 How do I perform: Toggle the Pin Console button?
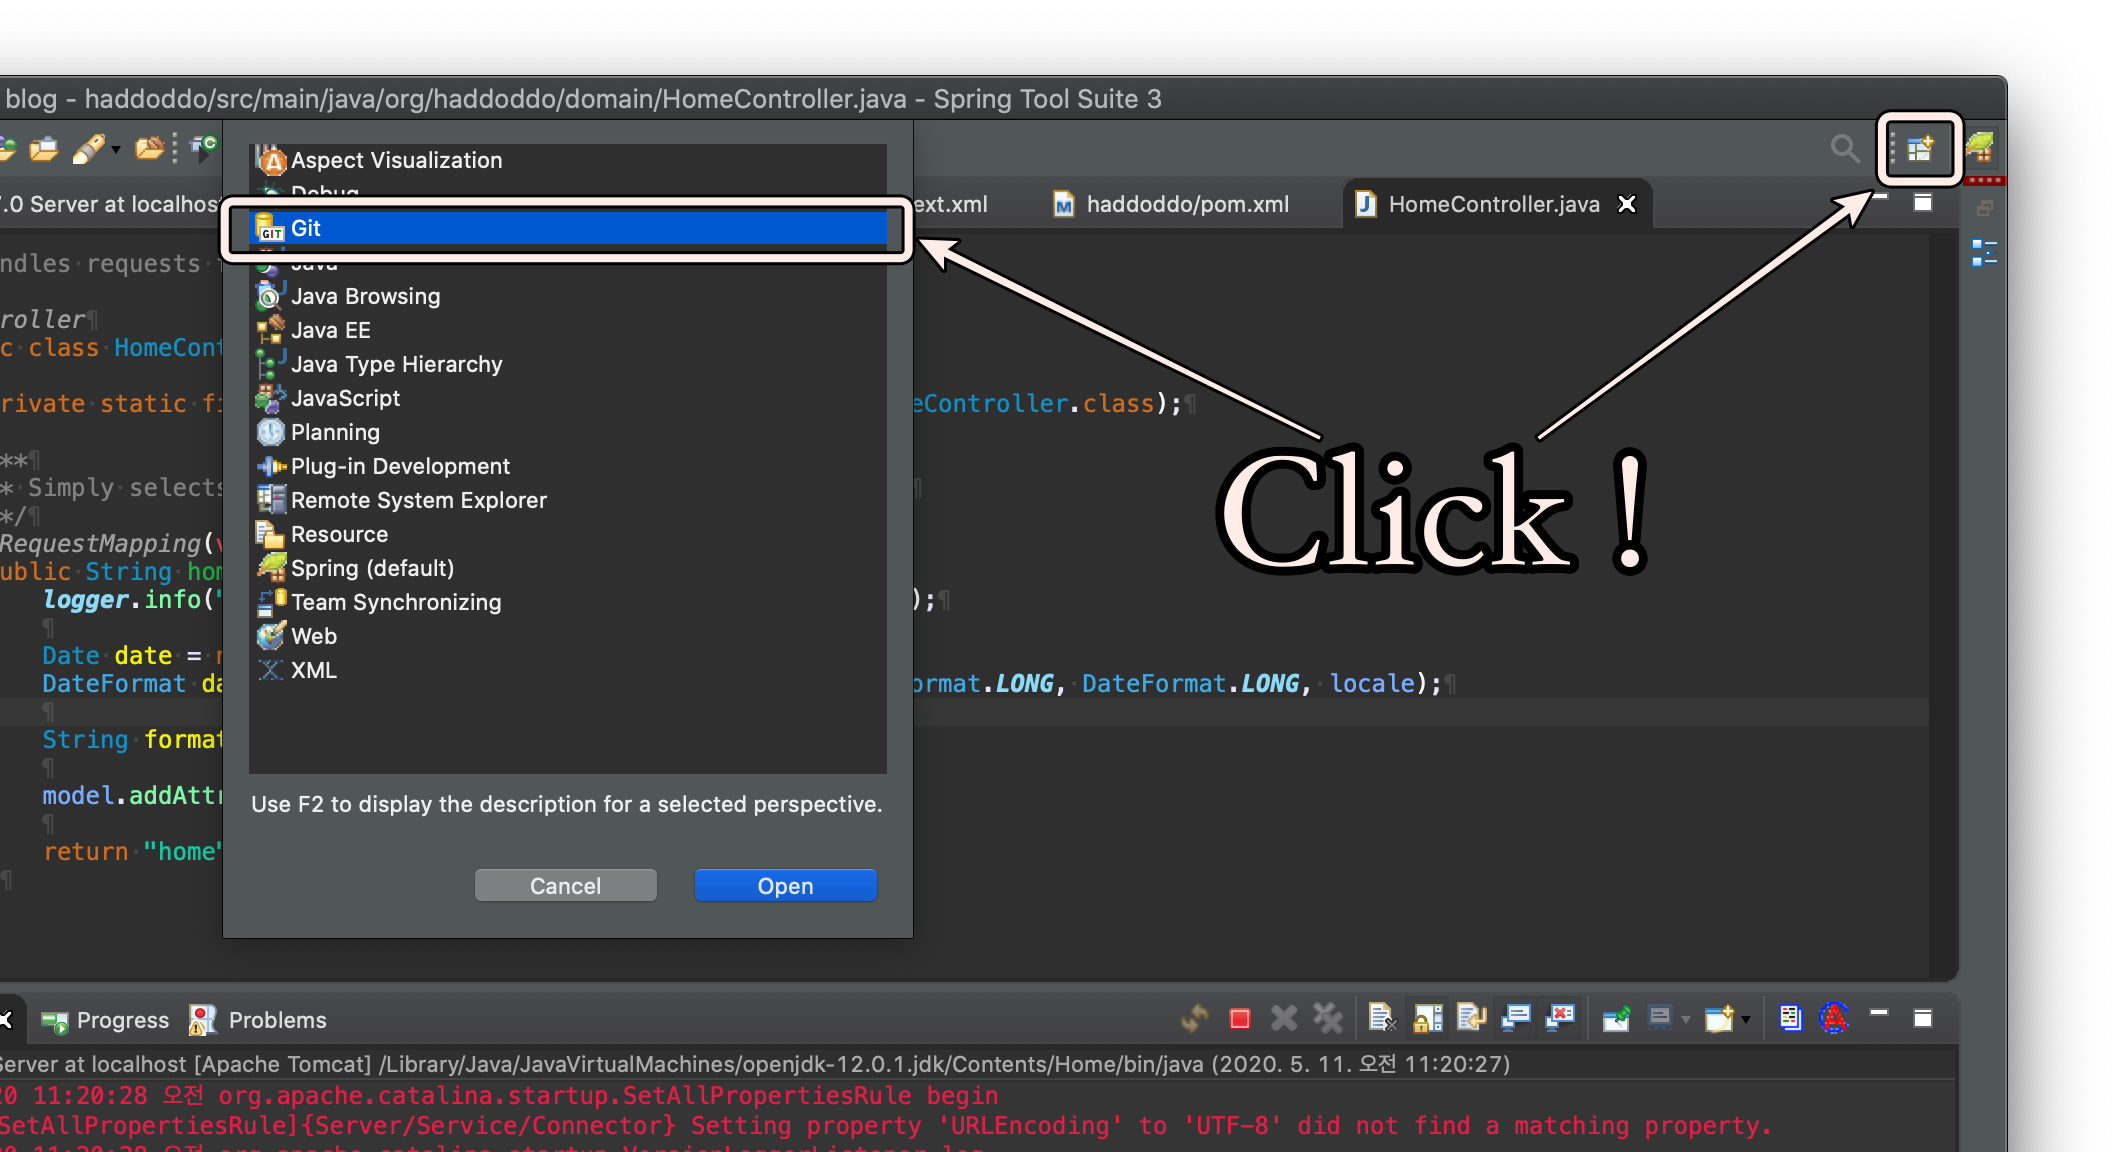click(x=1616, y=1018)
